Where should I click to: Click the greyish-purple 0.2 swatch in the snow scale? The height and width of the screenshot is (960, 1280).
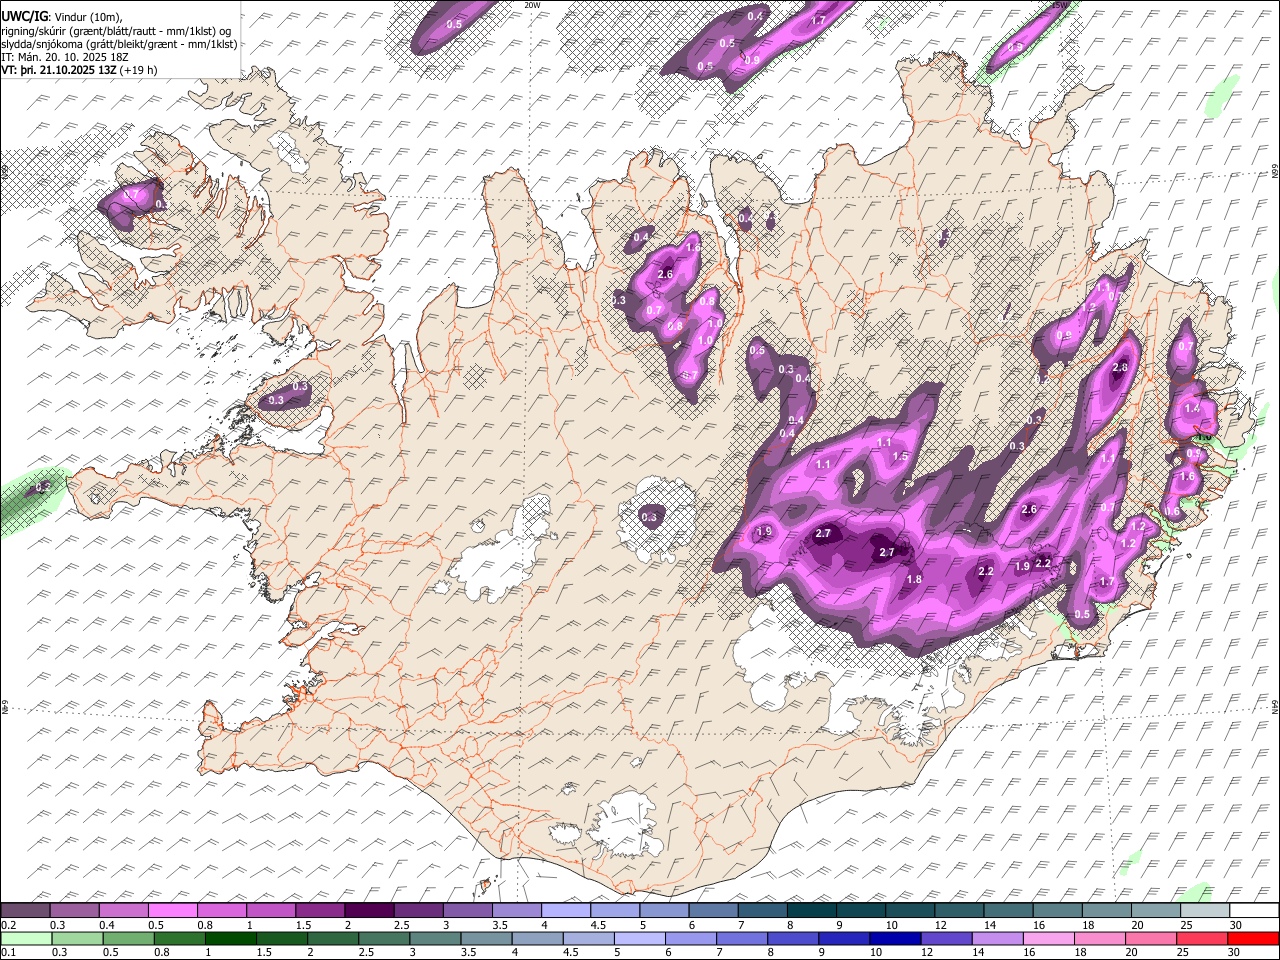[x=26, y=910]
